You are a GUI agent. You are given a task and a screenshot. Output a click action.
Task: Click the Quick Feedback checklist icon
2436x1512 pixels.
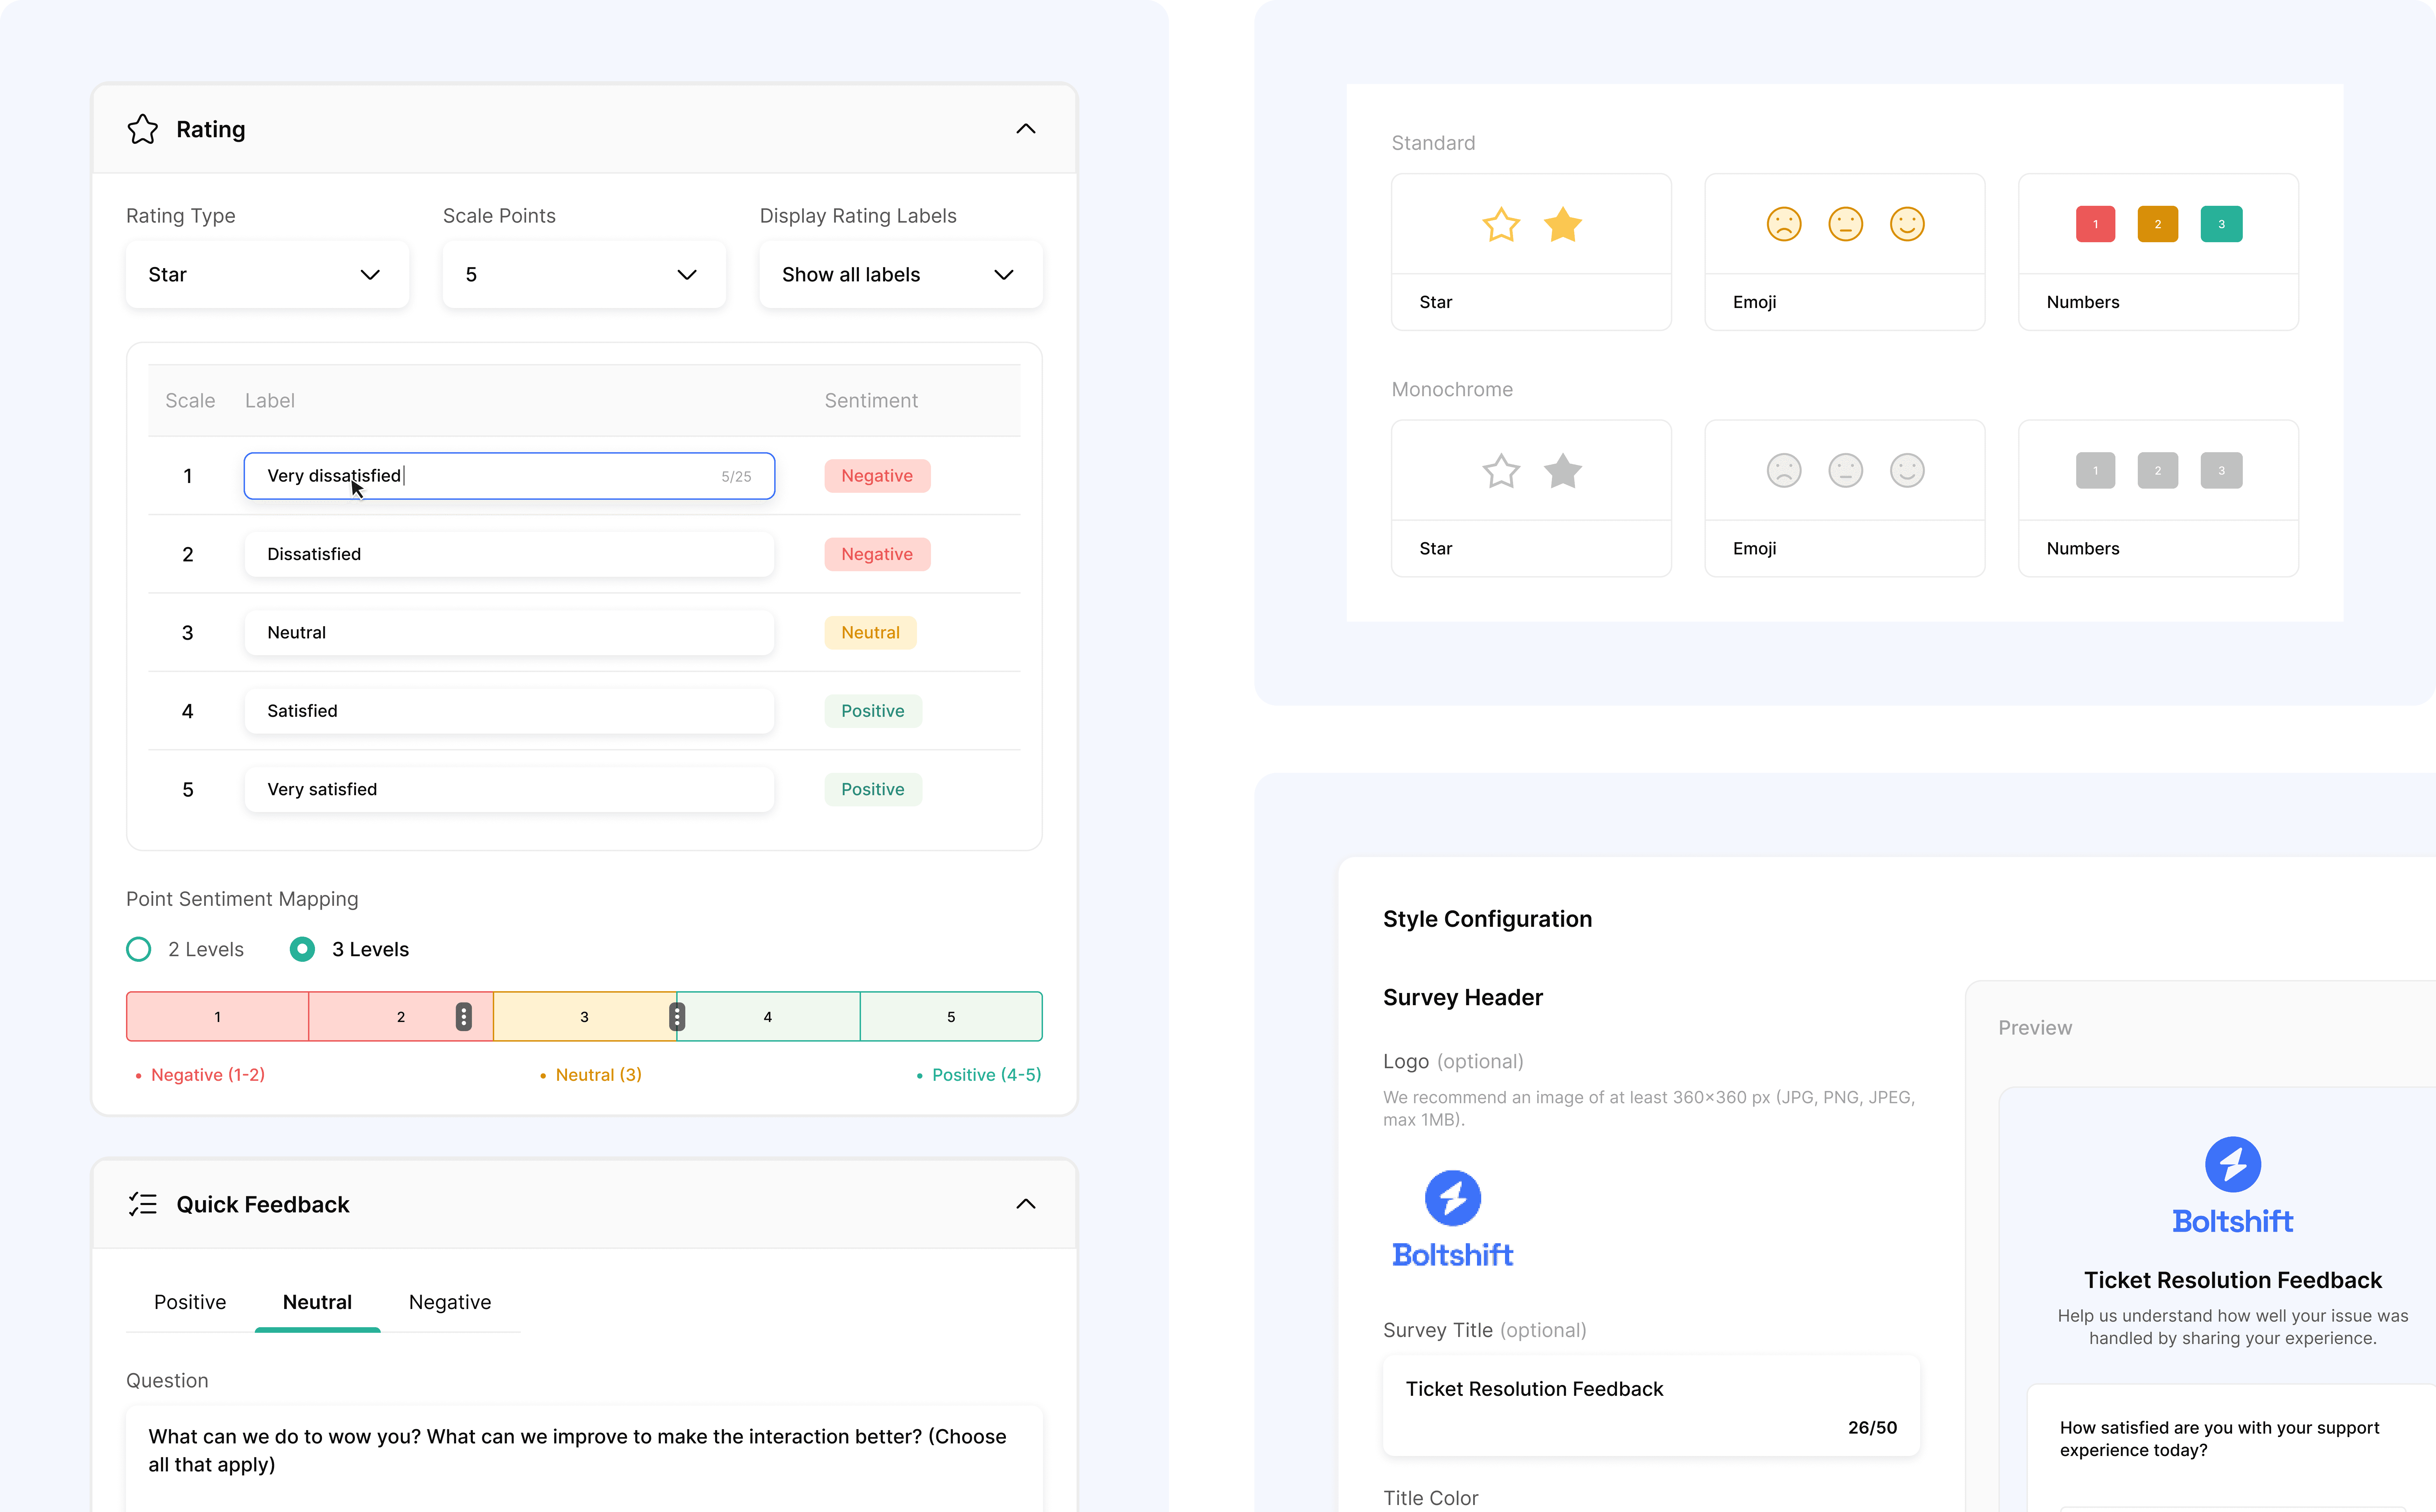pos(143,1204)
